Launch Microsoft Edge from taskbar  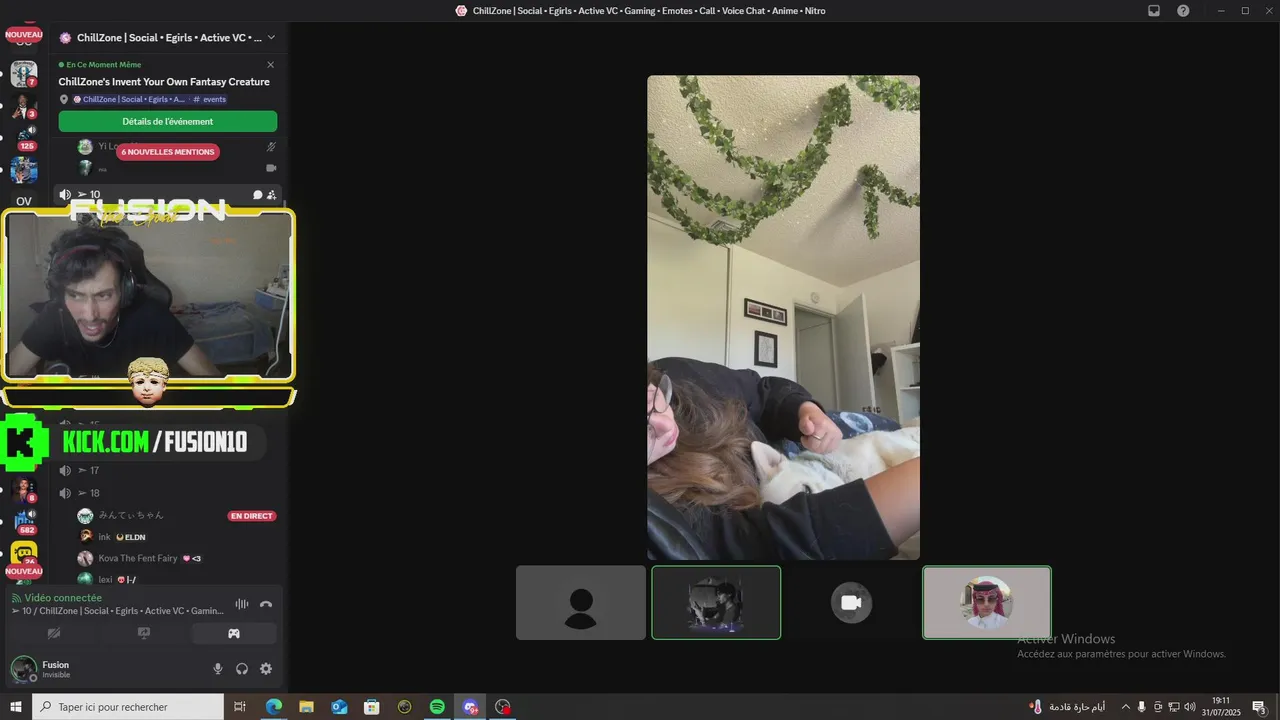pyautogui.click(x=274, y=707)
